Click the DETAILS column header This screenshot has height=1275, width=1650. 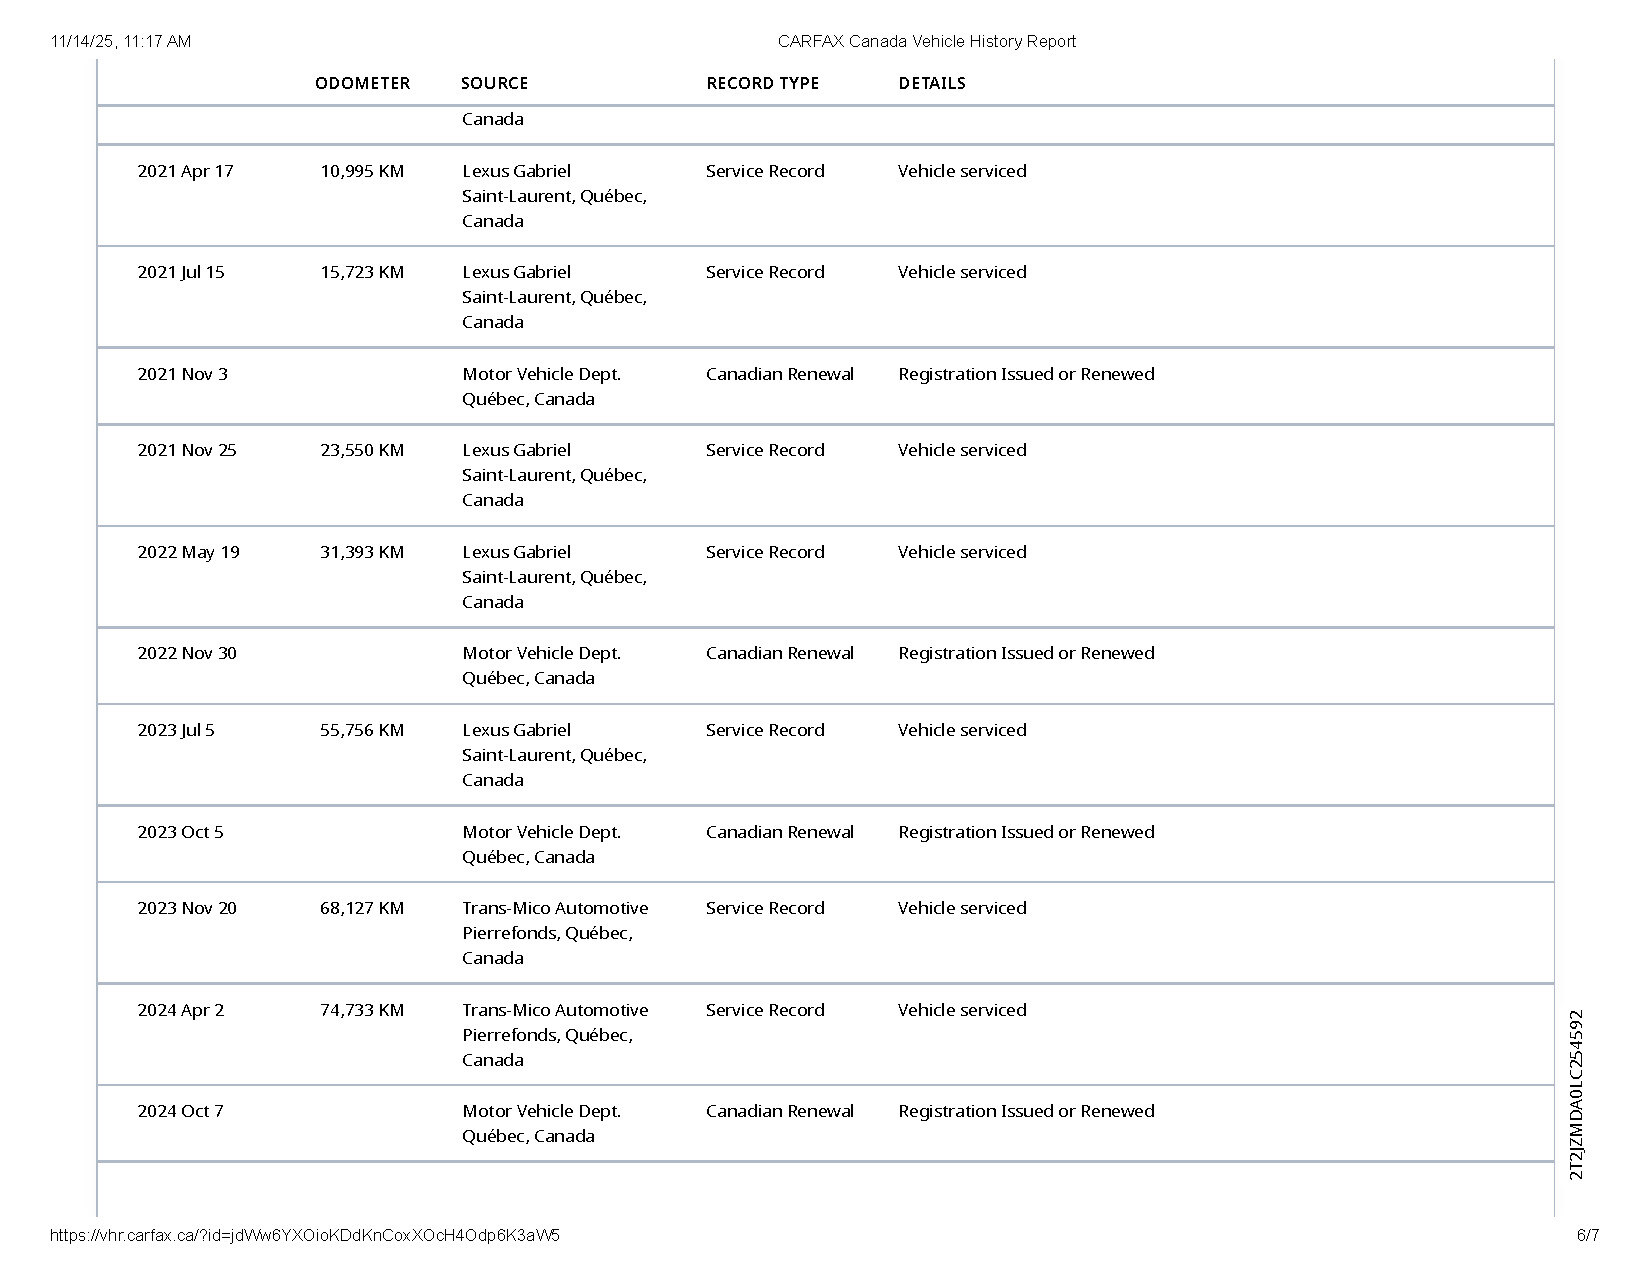931,83
